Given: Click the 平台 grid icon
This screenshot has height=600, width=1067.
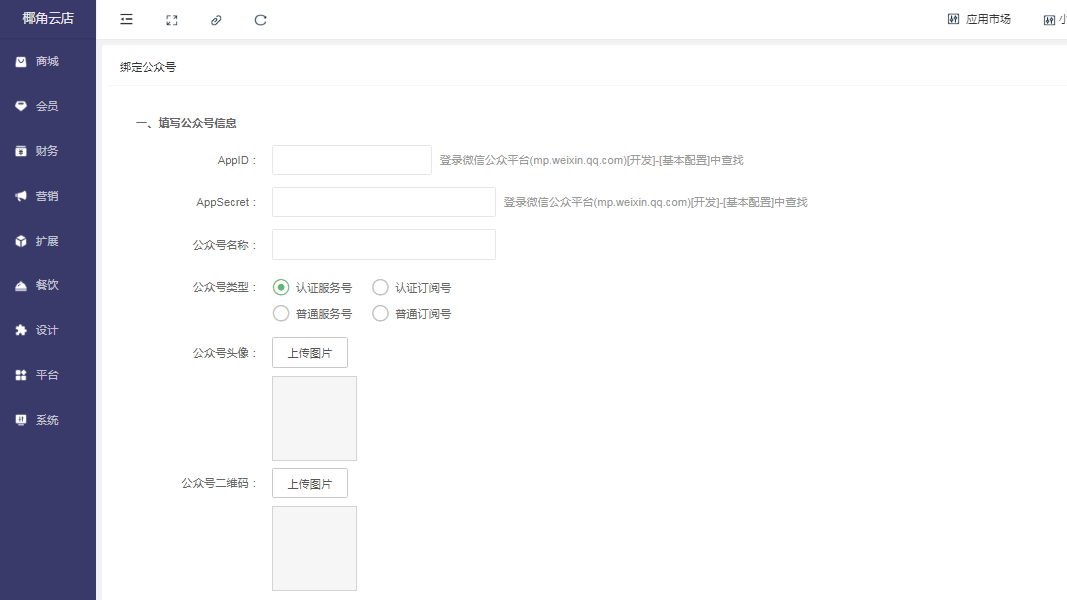Looking at the screenshot, I should (21, 375).
